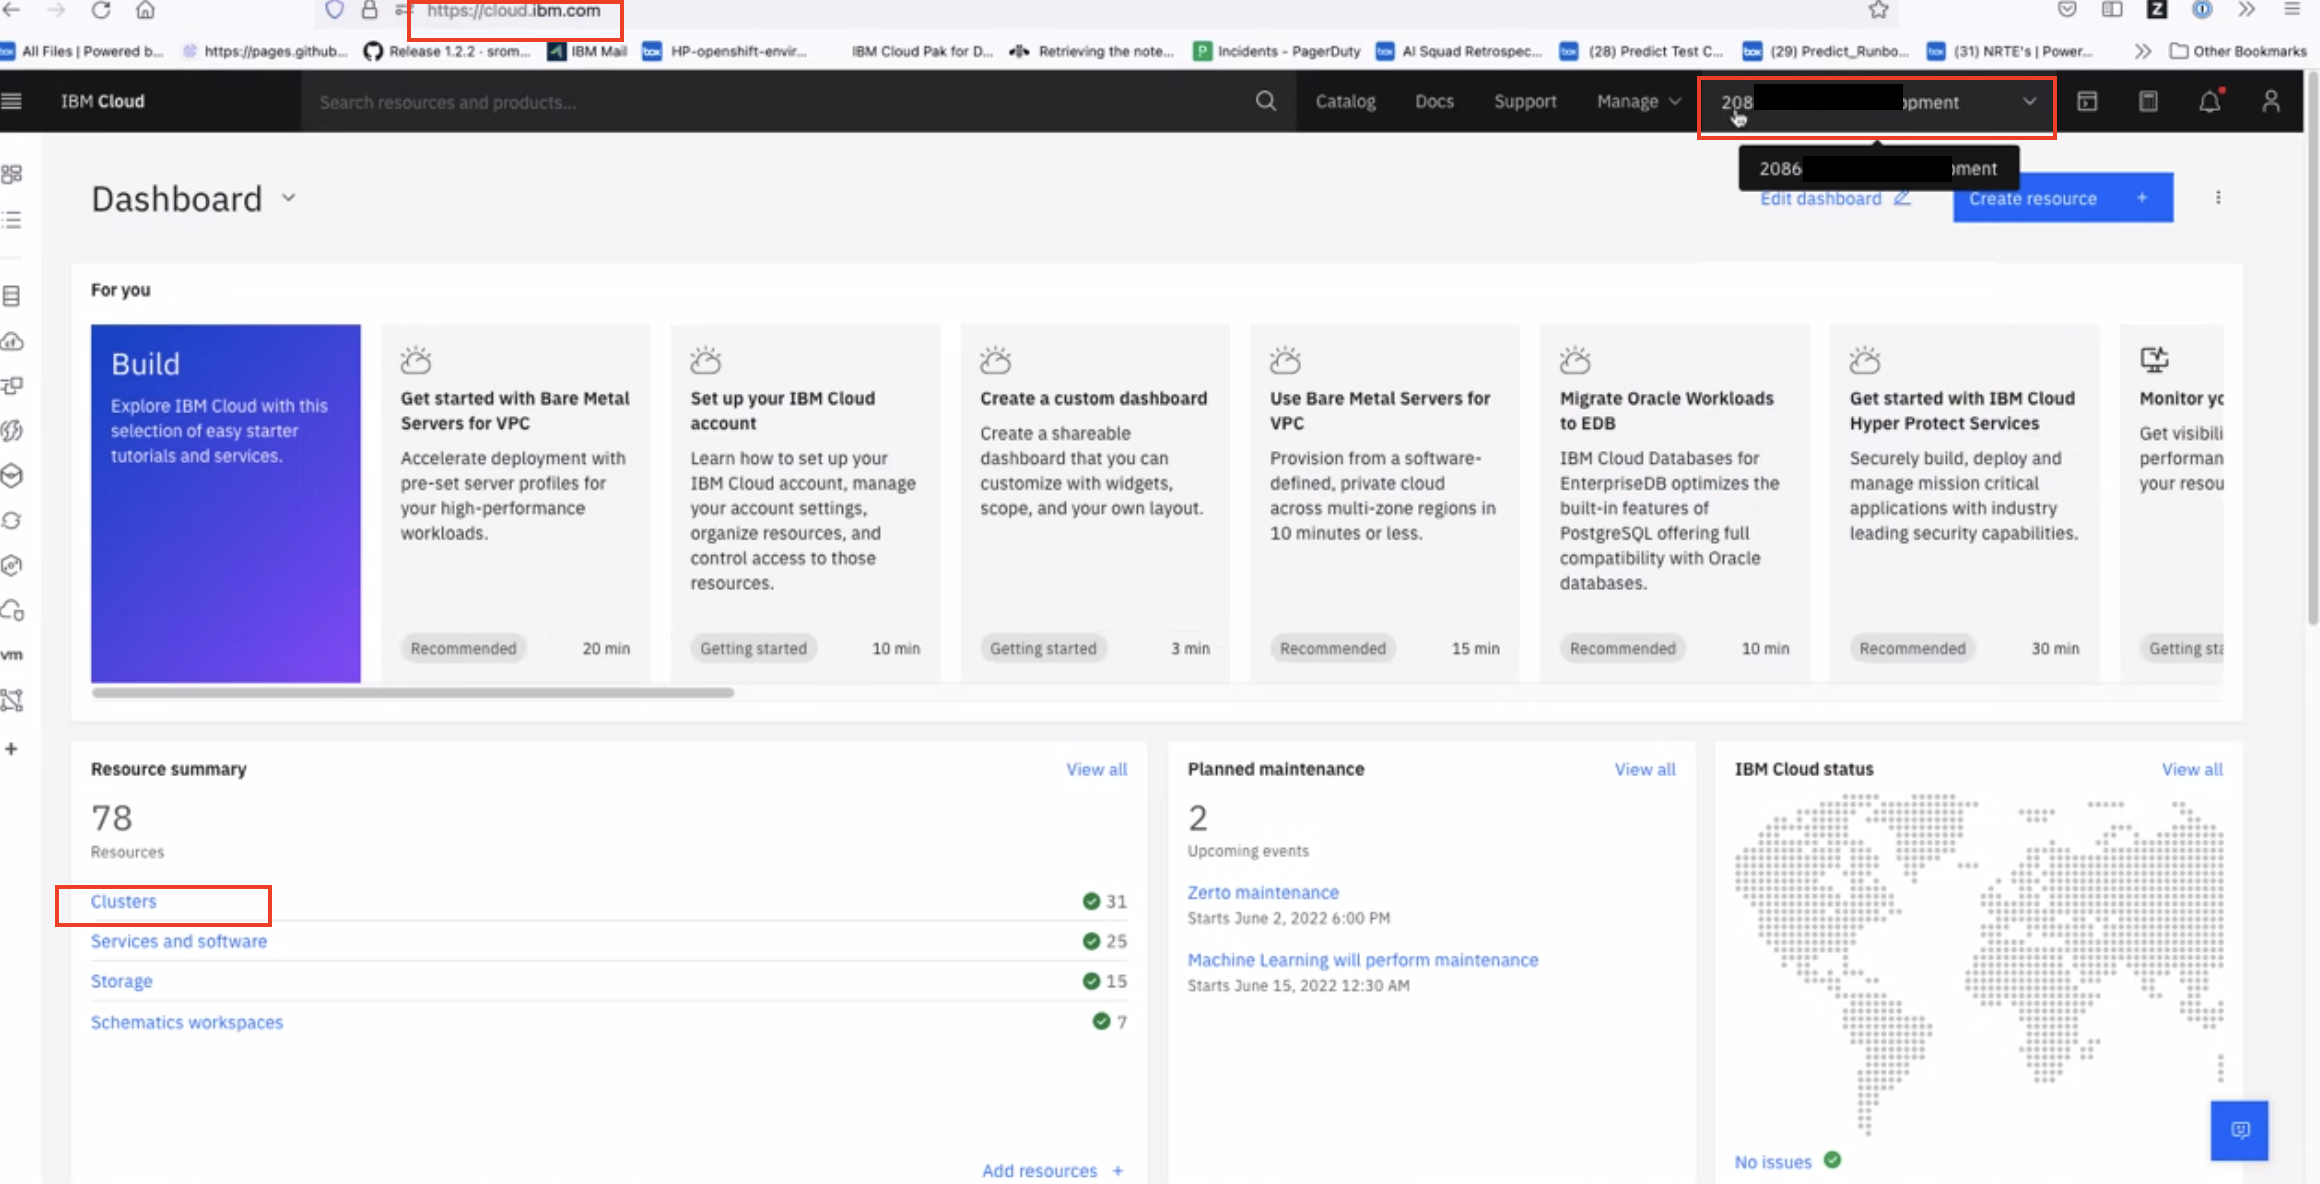Open Use Bare Metal Servers for VPC card
The image size is (2320, 1184).
click(x=1385, y=503)
